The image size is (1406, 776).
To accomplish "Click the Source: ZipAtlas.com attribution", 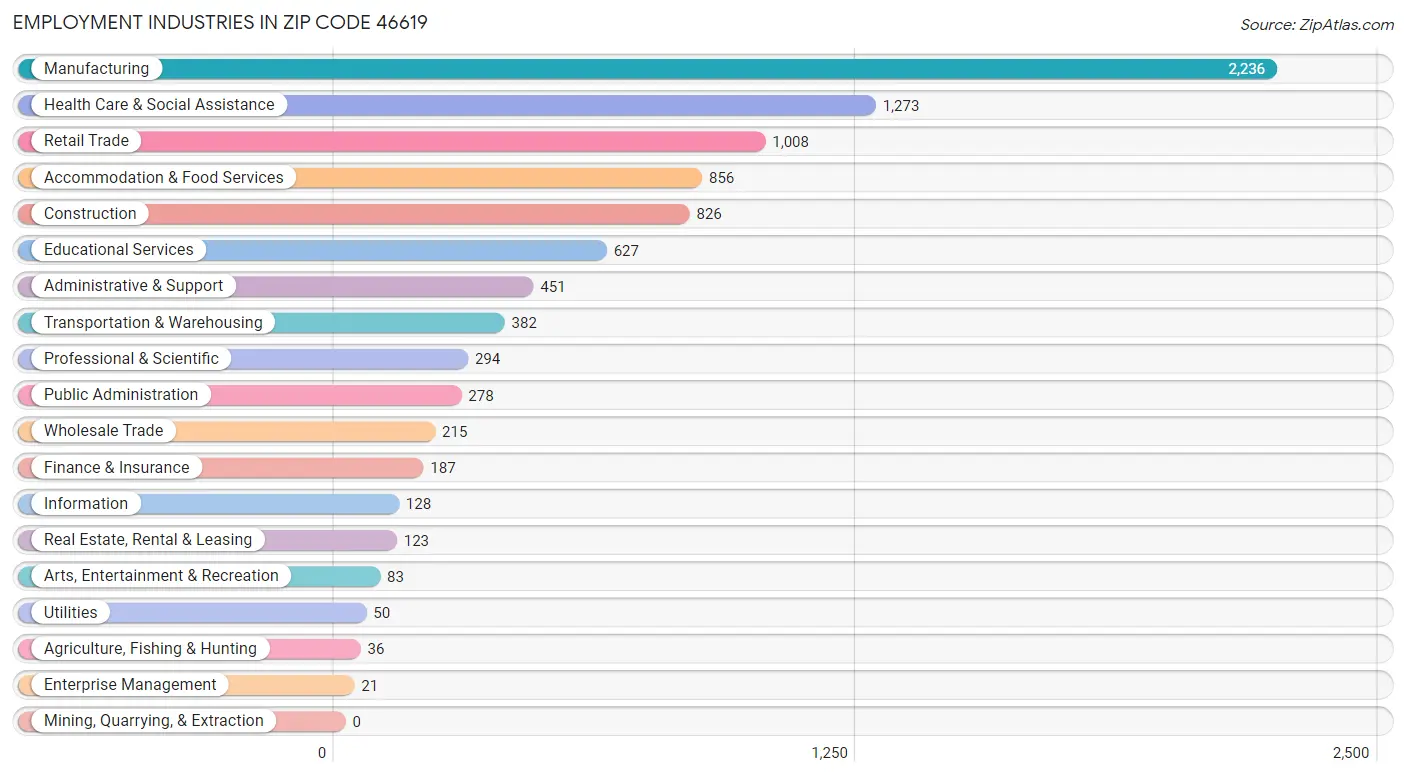I will pyautogui.click(x=1317, y=25).
